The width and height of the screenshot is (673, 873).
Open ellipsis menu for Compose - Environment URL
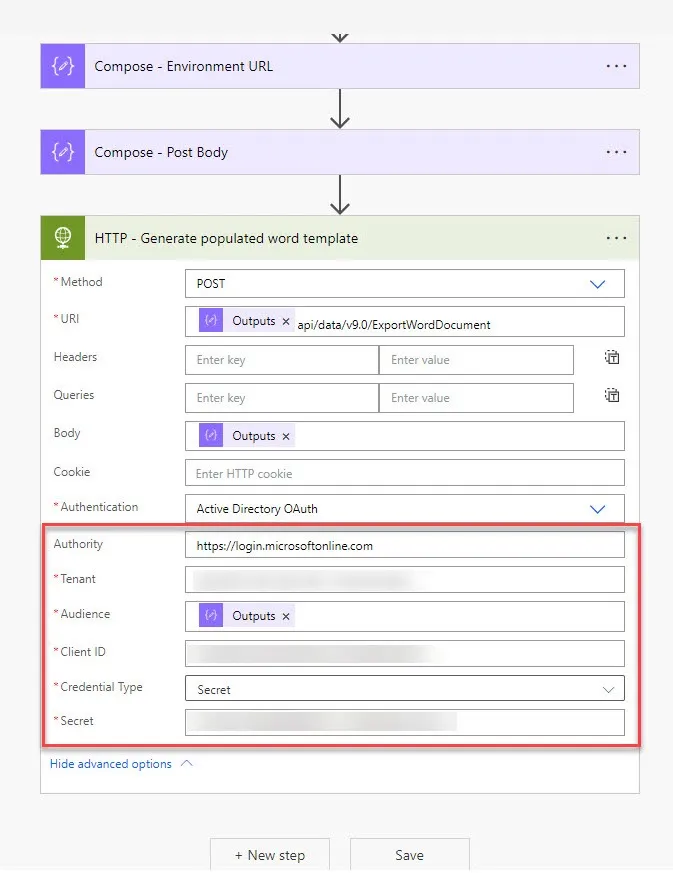616,66
